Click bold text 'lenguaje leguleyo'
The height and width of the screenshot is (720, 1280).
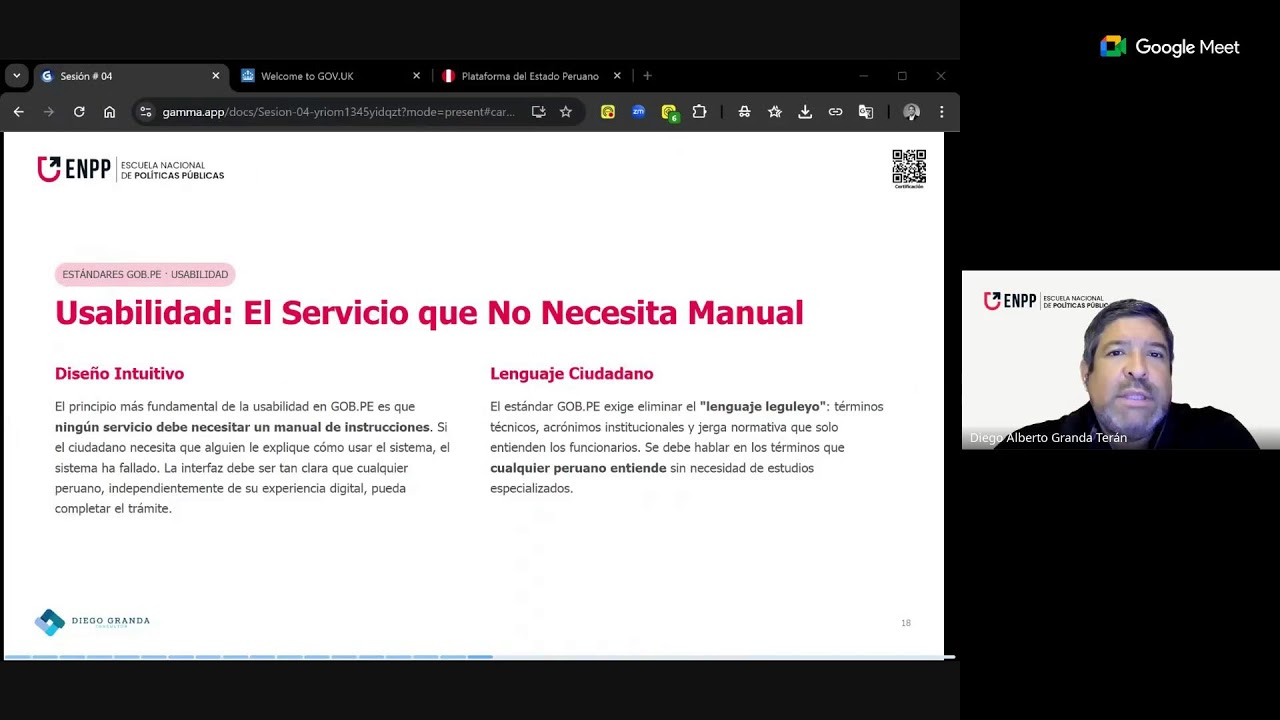click(763, 407)
